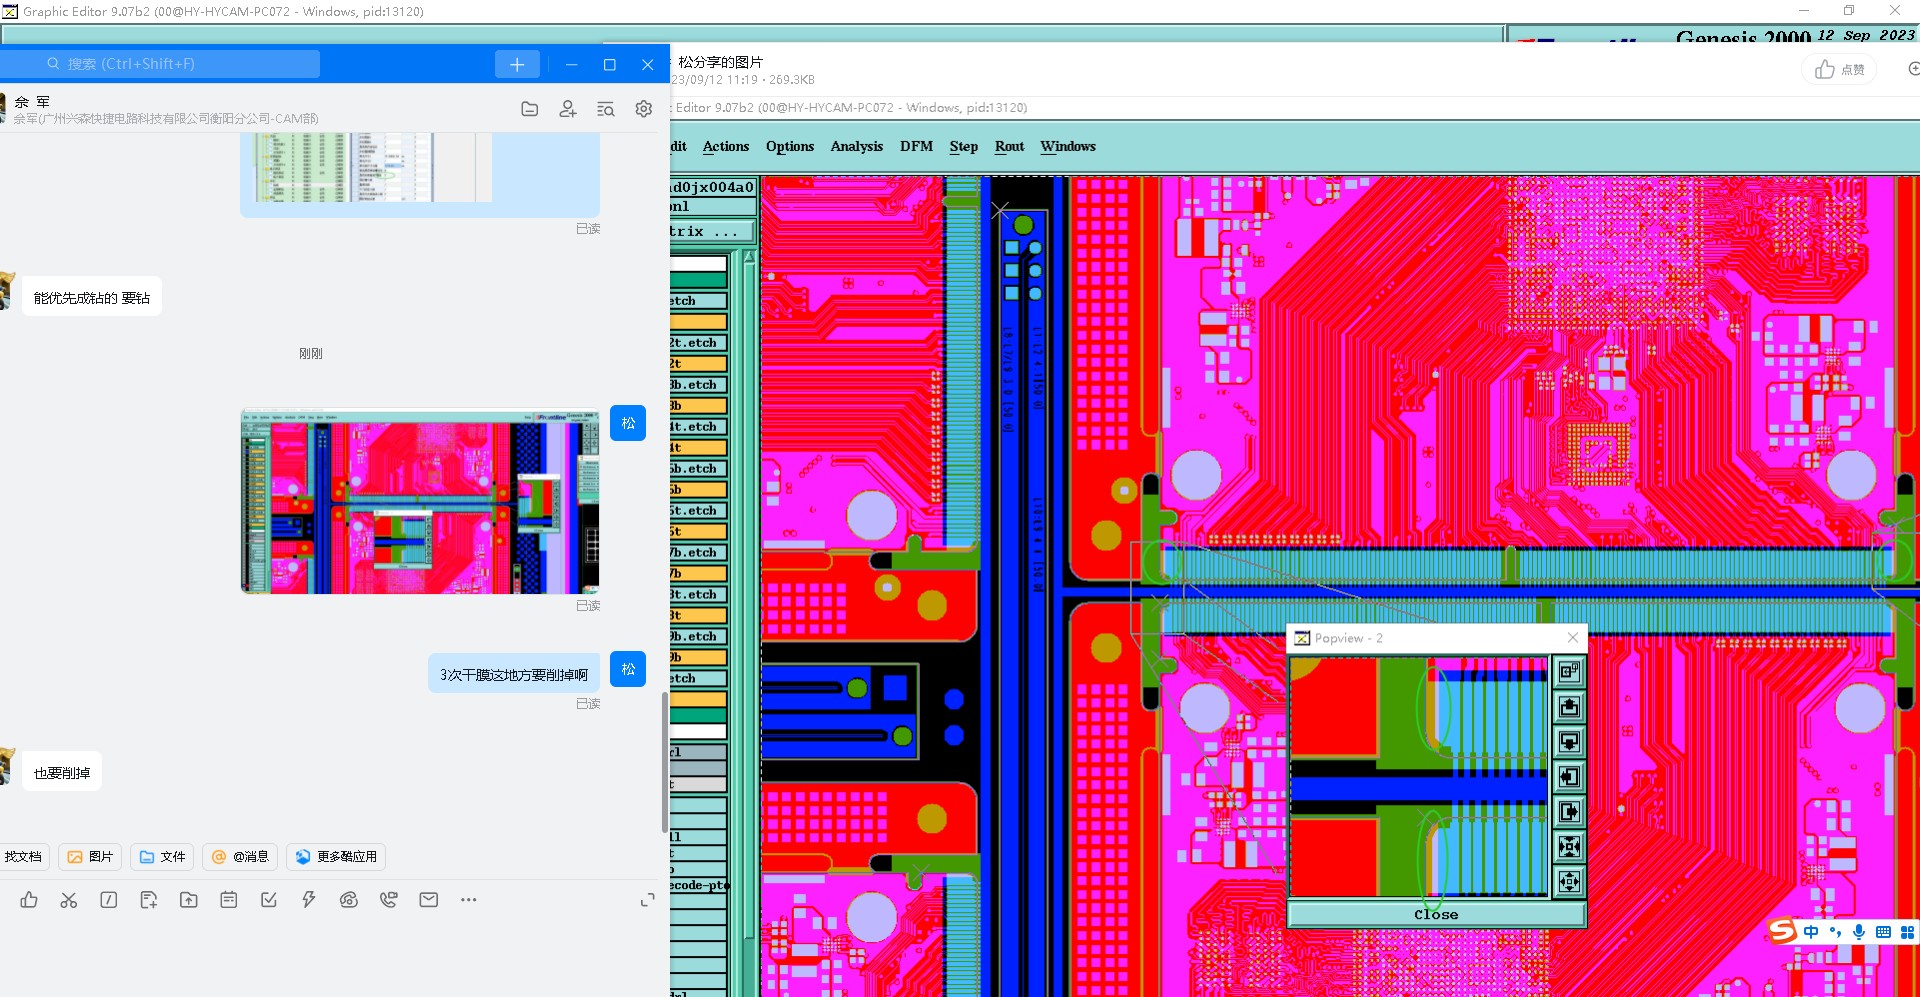This screenshot has height=997, width=1920.
Task: Select the 2t.etch layer row
Action: tap(698, 343)
